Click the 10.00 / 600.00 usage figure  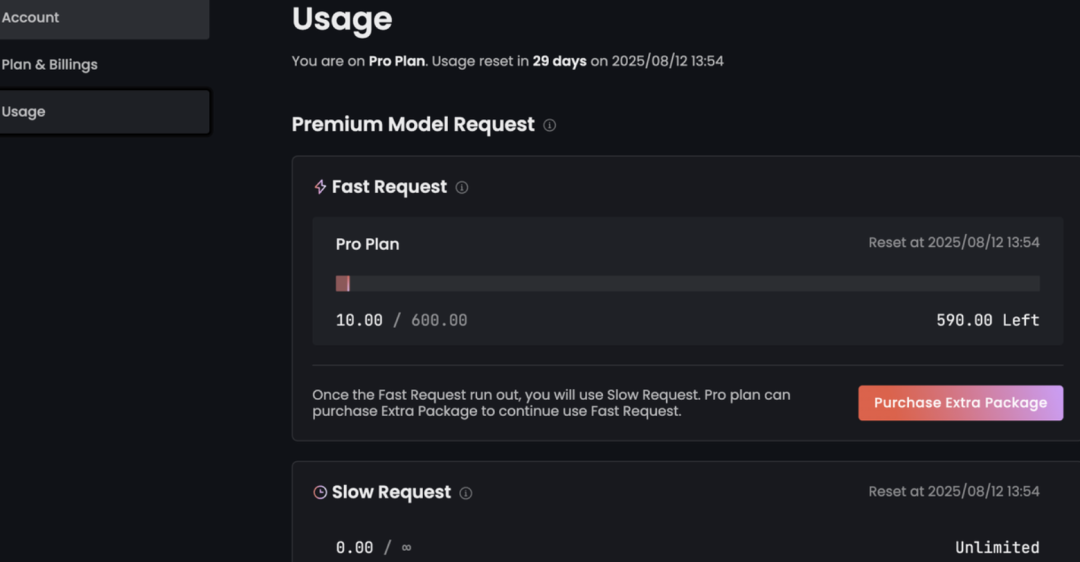click(401, 320)
